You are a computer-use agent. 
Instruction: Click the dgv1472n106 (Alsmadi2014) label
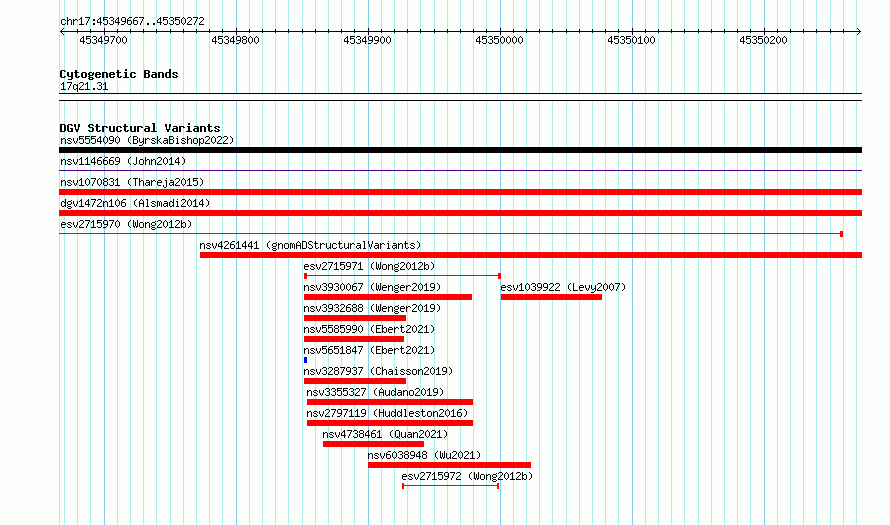[135, 203]
